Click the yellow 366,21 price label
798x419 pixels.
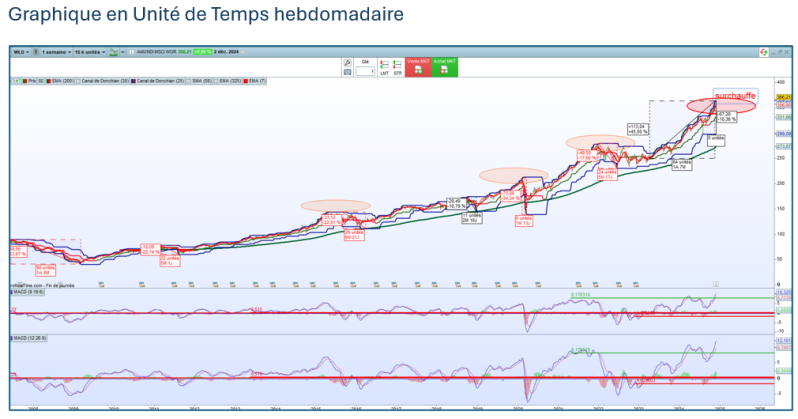pos(783,97)
